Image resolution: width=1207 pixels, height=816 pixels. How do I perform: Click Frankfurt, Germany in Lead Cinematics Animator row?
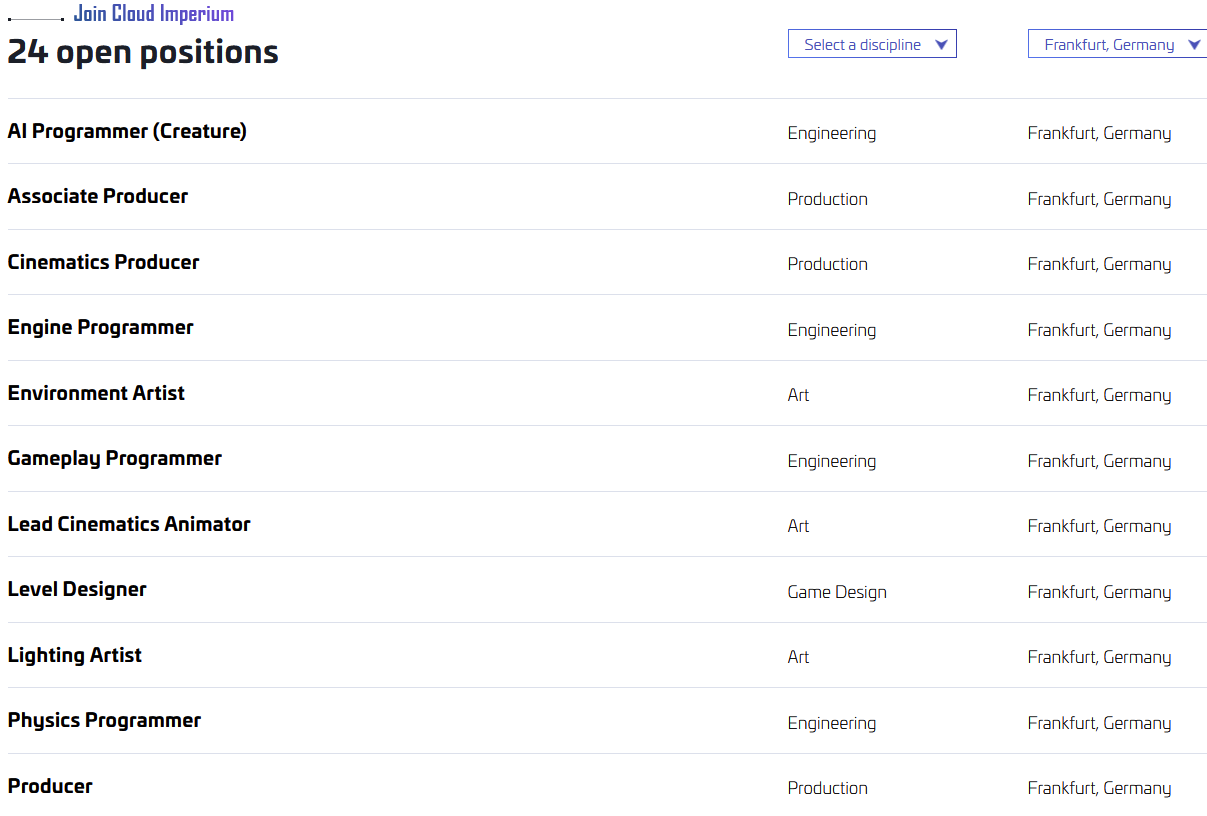tap(1099, 526)
